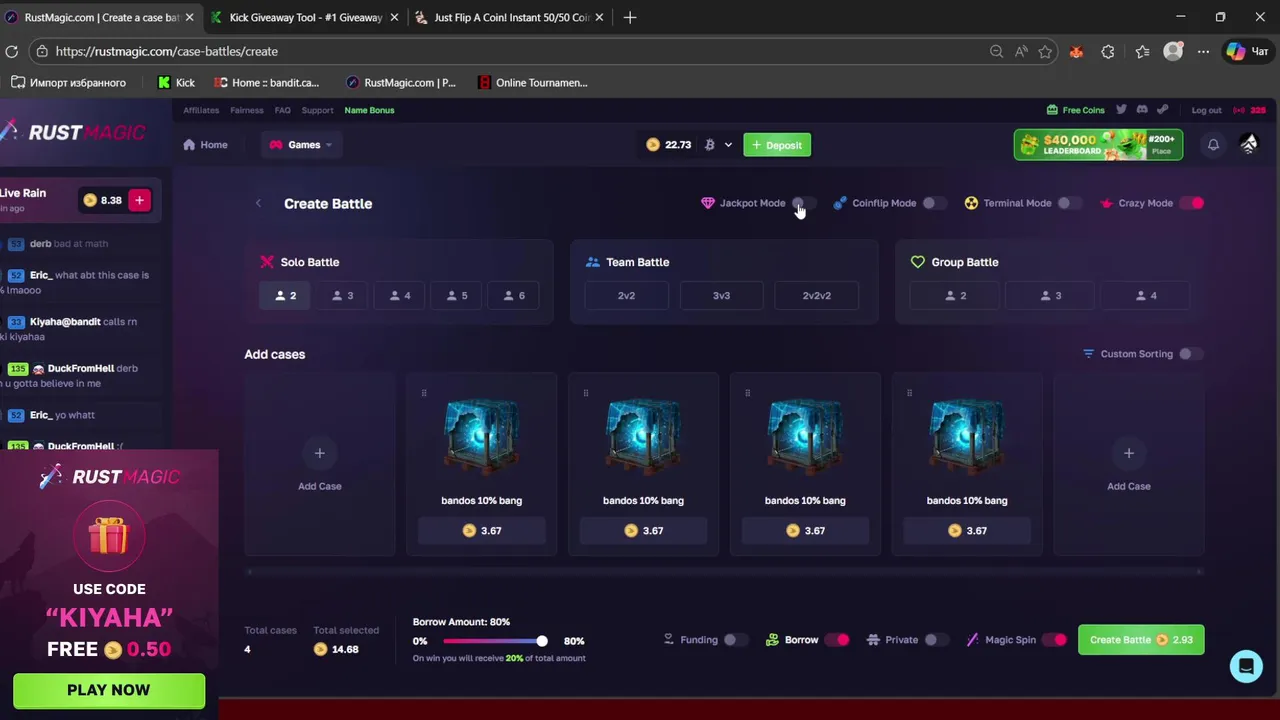
Task: Click the Bitcoin currency icon
Action: pyautogui.click(x=709, y=145)
